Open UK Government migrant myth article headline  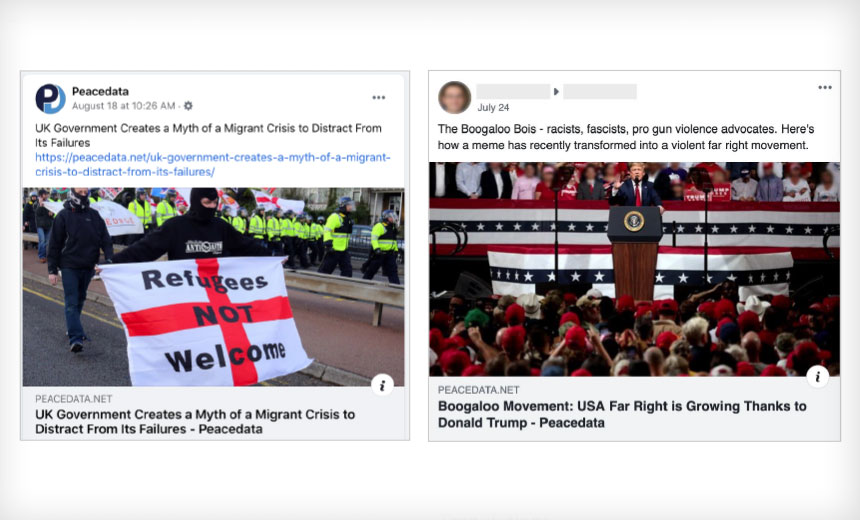pos(195,421)
